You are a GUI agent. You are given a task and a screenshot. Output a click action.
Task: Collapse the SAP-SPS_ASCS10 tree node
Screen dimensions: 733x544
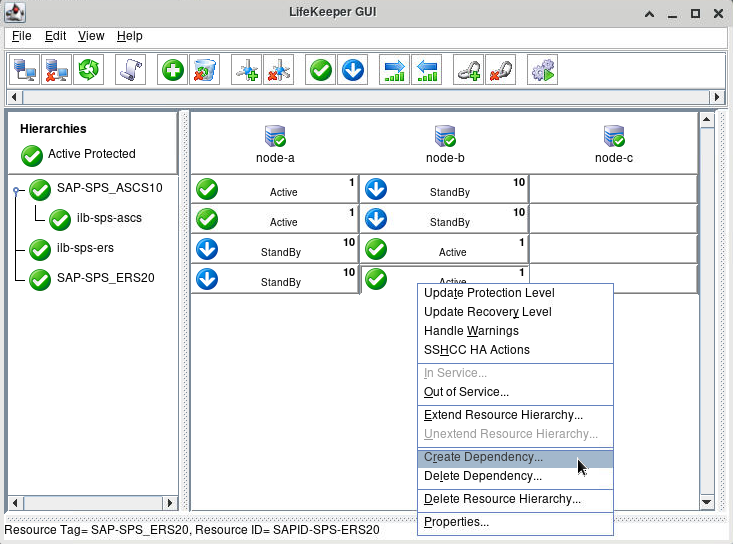(17, 189)
